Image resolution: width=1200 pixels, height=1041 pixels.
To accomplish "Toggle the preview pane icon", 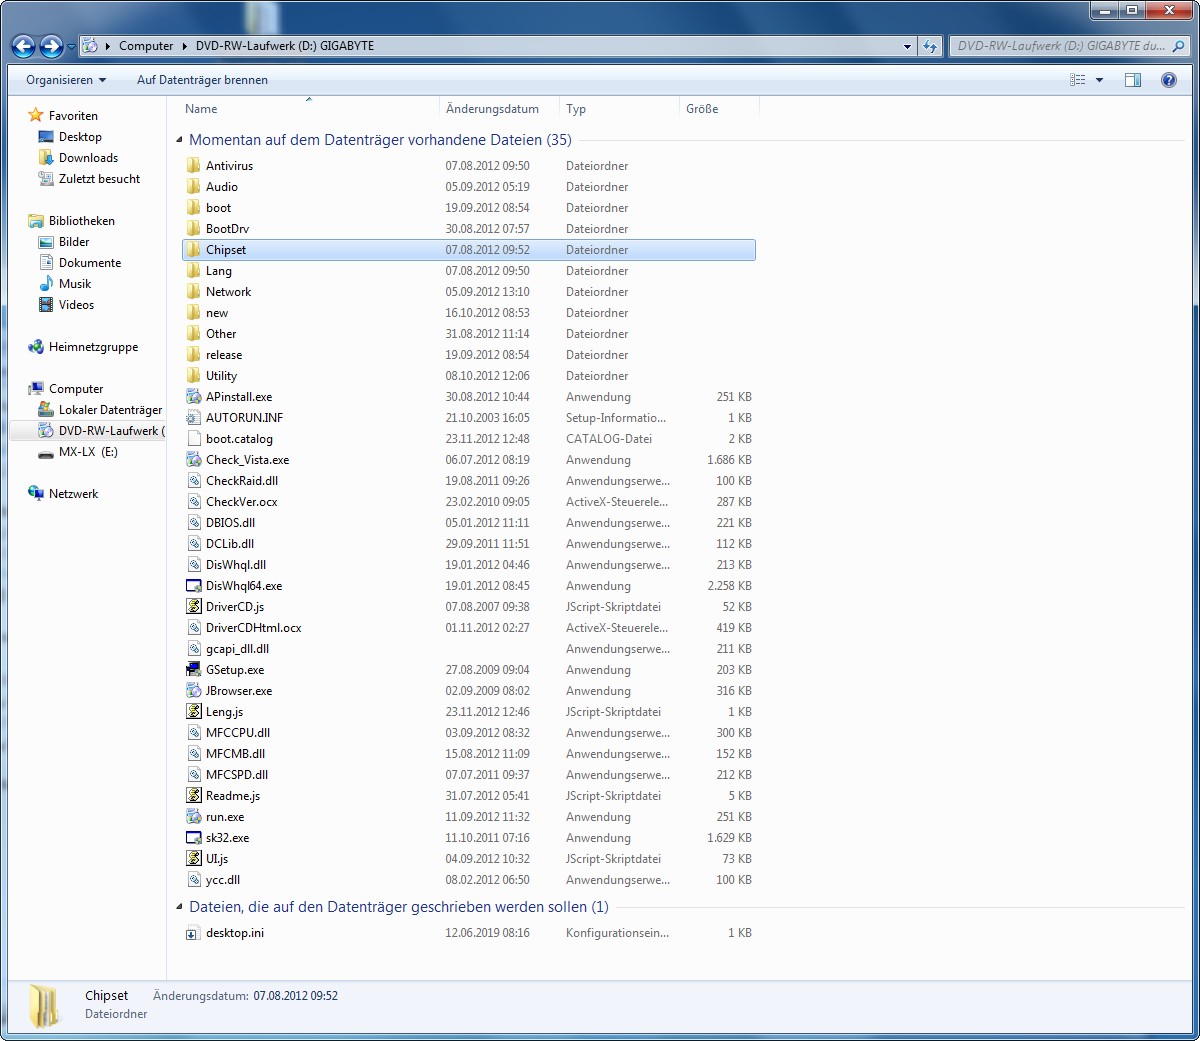I will pyautogui.click(x=1133, y=80).
